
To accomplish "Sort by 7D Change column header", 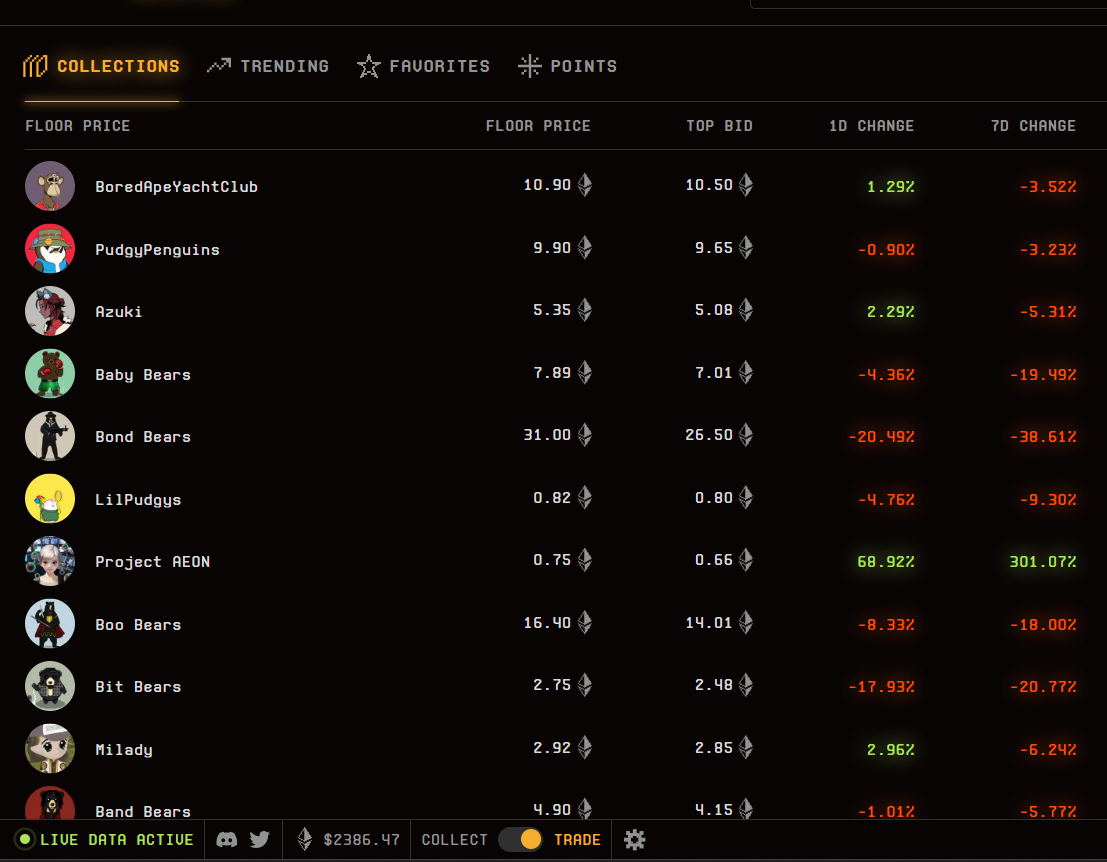I will [x=1033, y=126].
